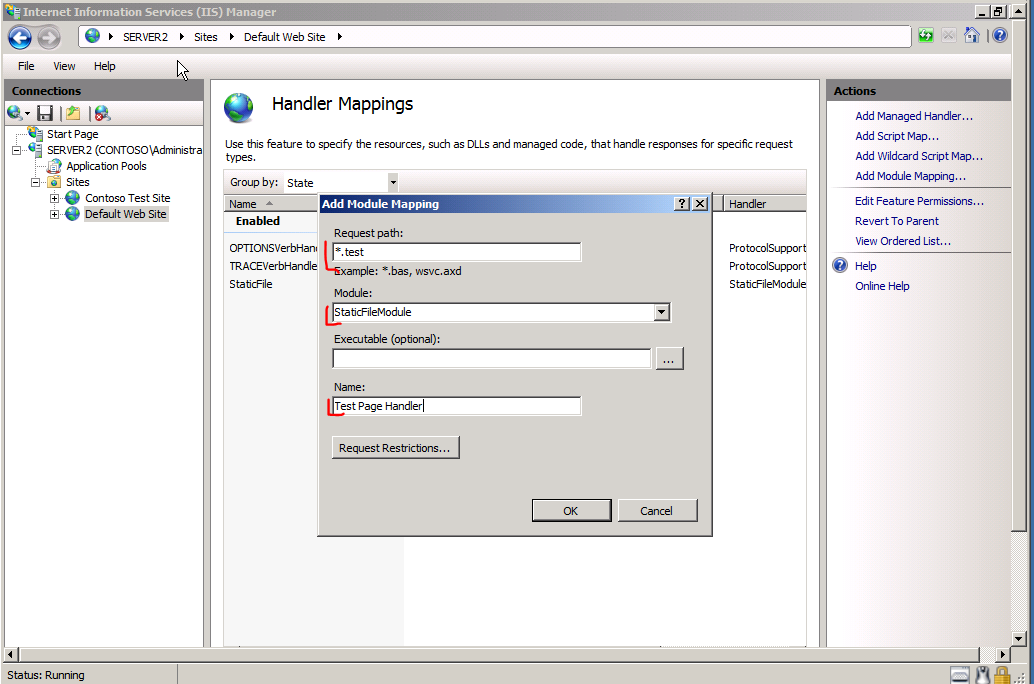Viewport: 1034px width, 684px height.
Task: Select the TRACEVerbHandler row
Action: coord(273,266)
